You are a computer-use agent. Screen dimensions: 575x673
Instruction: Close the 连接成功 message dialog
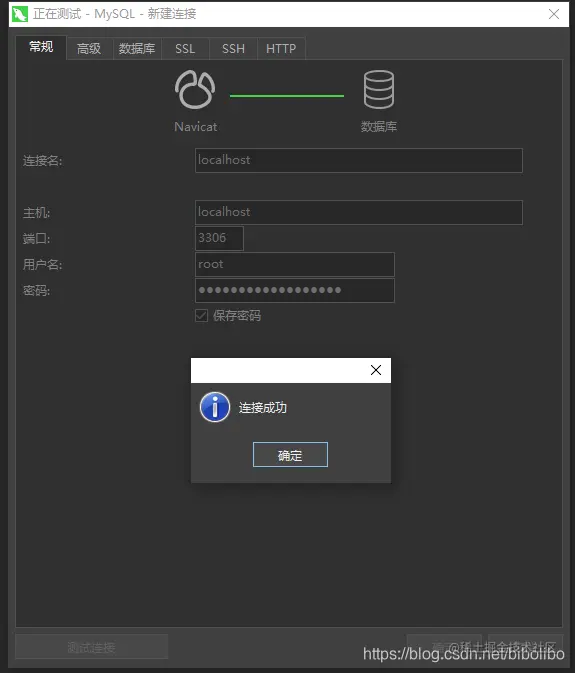tap(376, 370)
